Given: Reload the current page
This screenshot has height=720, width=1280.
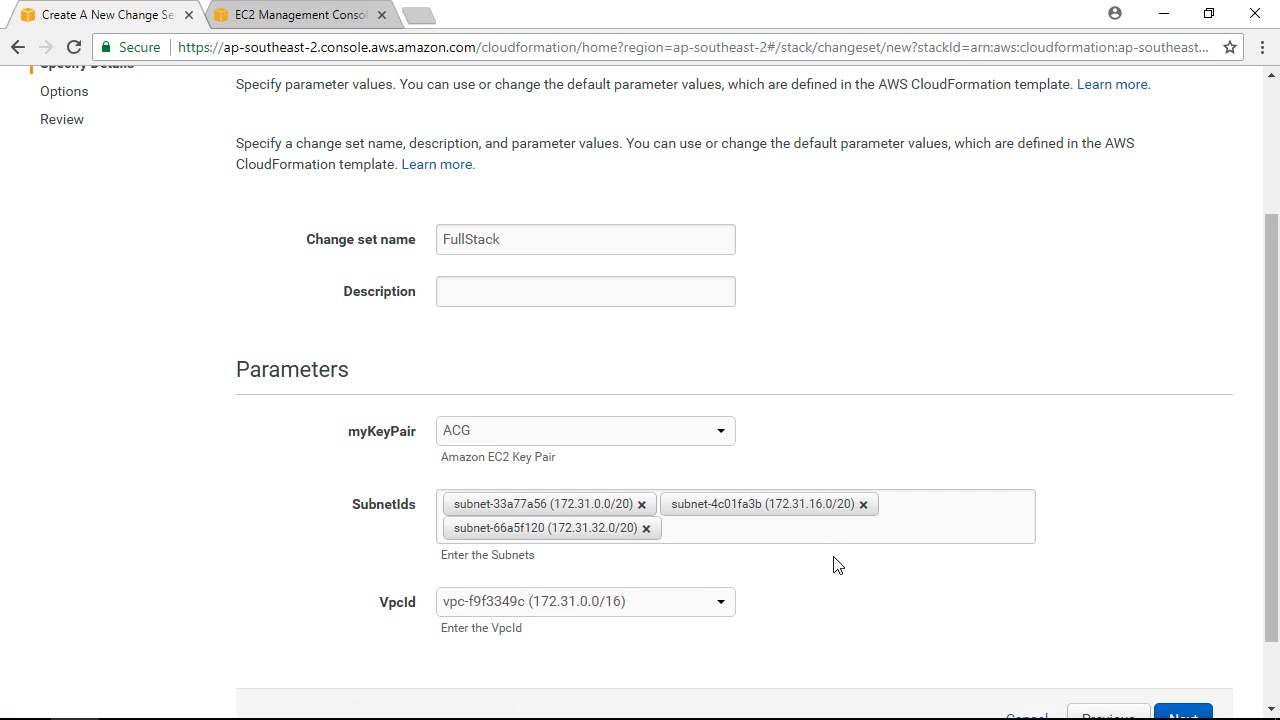Looking at the screenshot, I should (74, 47).
